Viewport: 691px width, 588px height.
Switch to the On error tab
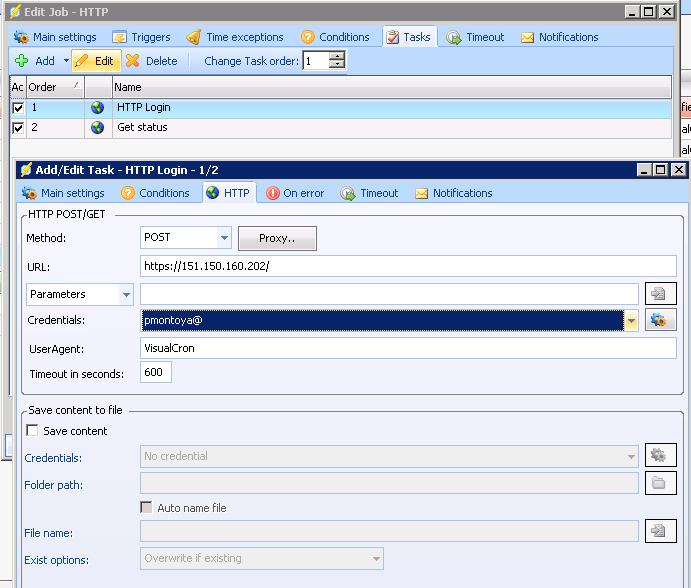[x=295, y=193]
